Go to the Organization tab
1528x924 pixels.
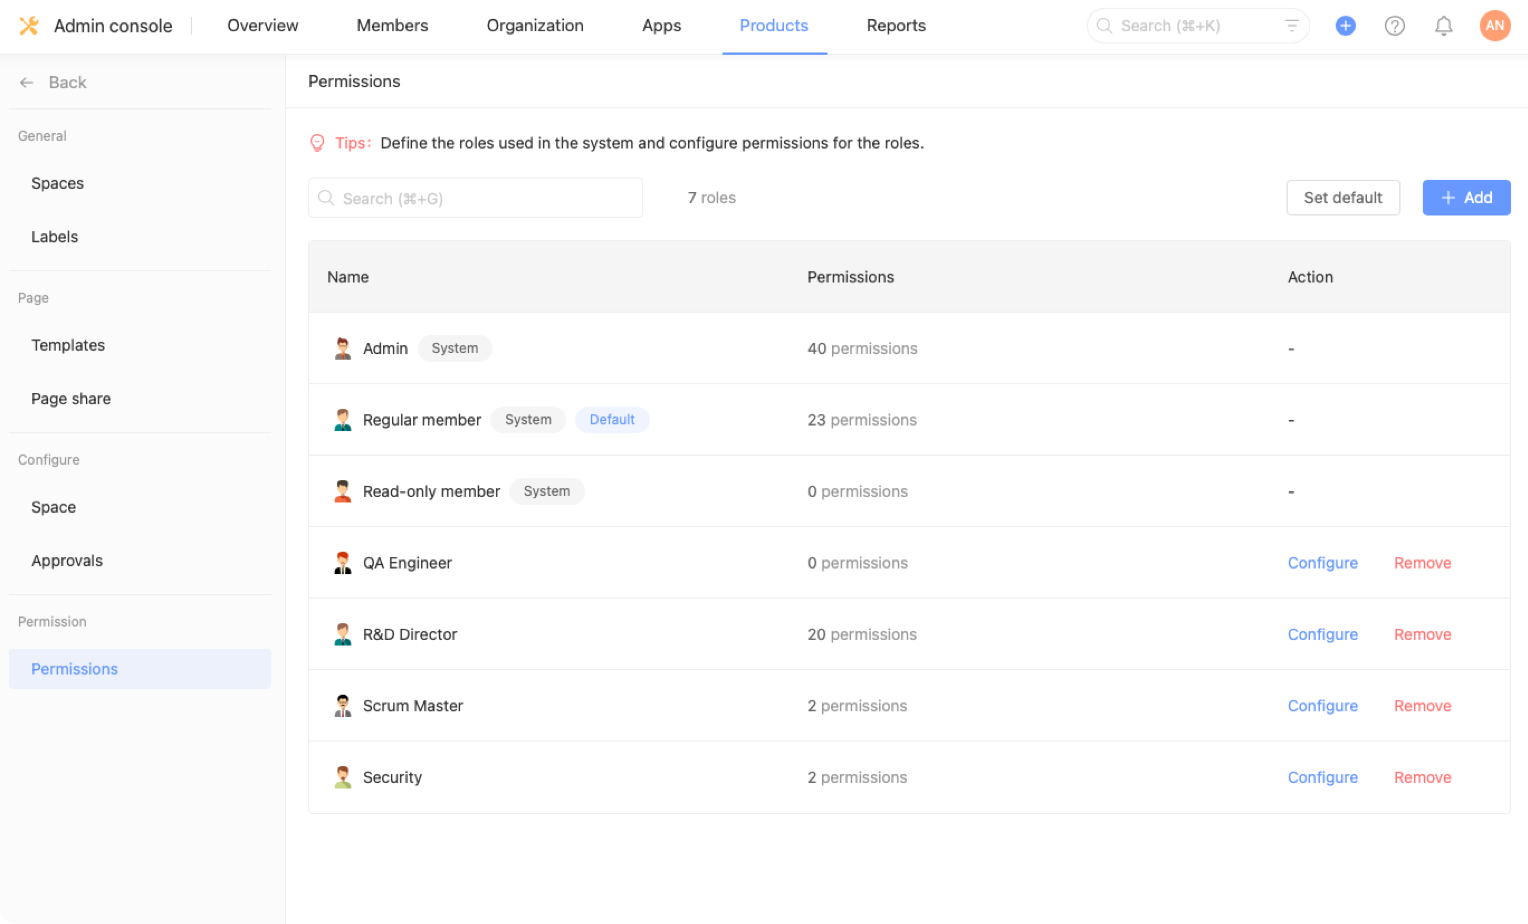coord(535,26)
